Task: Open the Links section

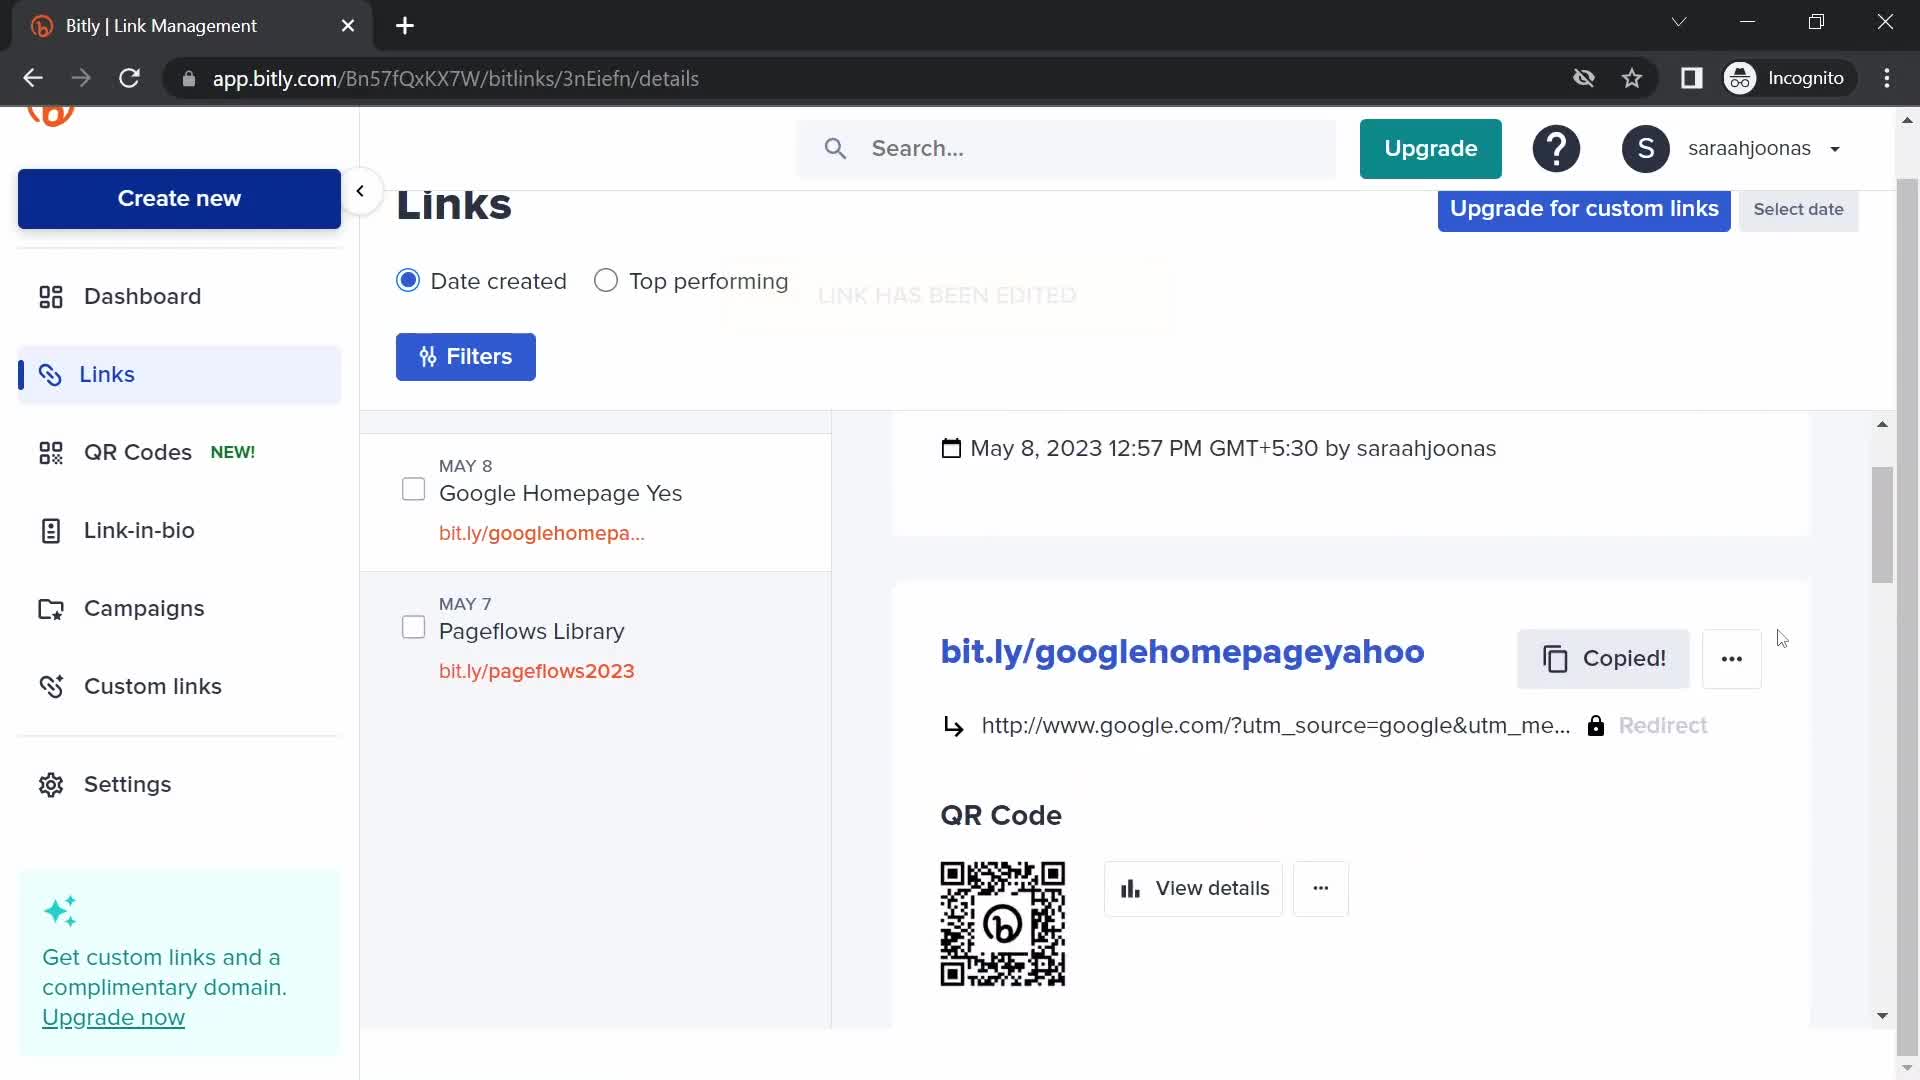Action: coord(179,374)
